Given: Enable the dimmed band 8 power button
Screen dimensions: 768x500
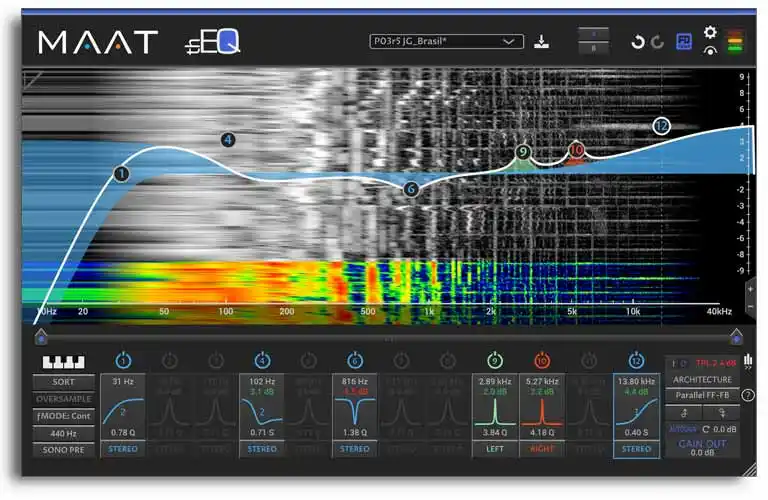Looking at the screenshot, I should (x=448, y=360).
